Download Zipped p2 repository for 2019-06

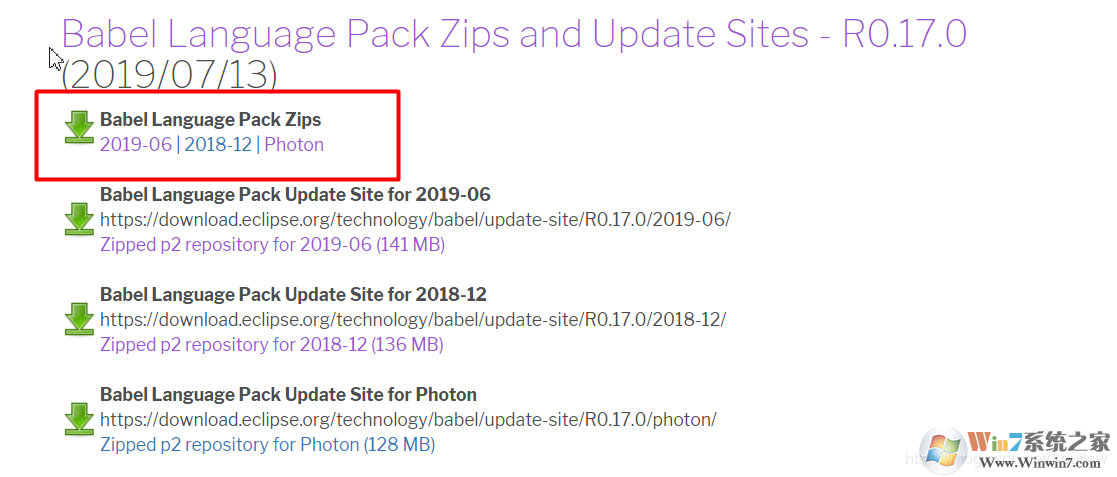[x=272, y=245]
